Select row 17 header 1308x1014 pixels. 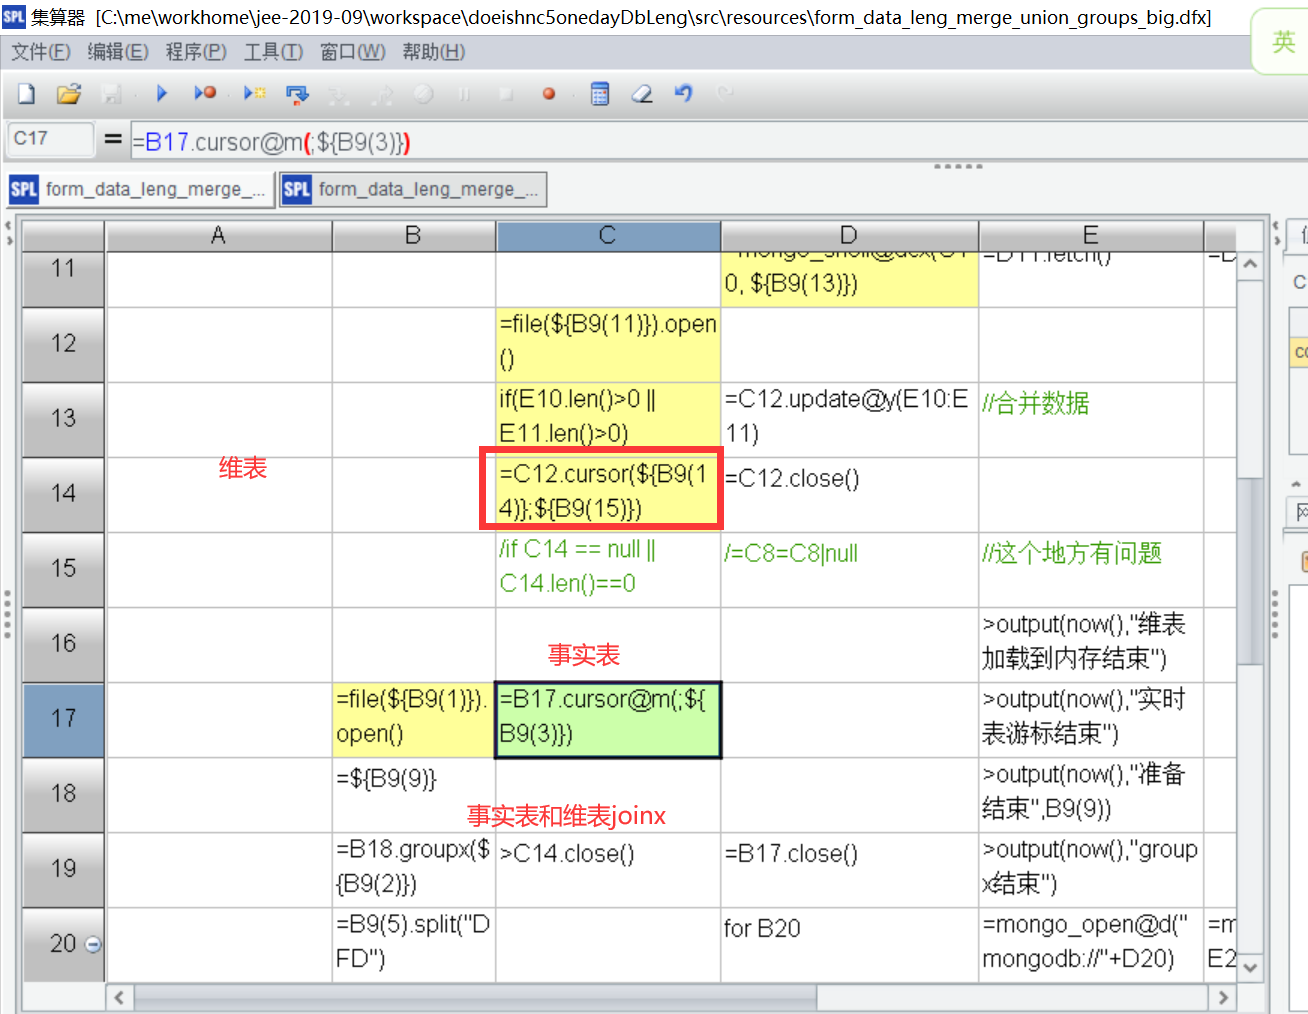pyautogui.click(x=63, y=719)
